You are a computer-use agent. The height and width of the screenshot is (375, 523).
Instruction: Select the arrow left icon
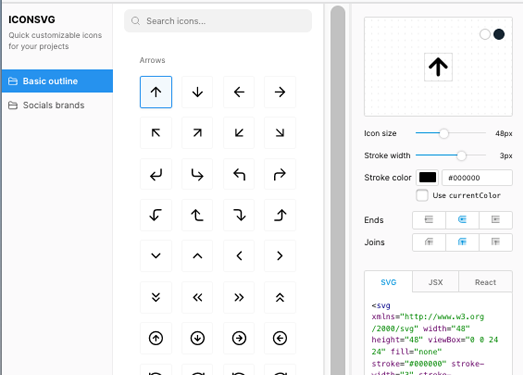click(x=238, y=92)
